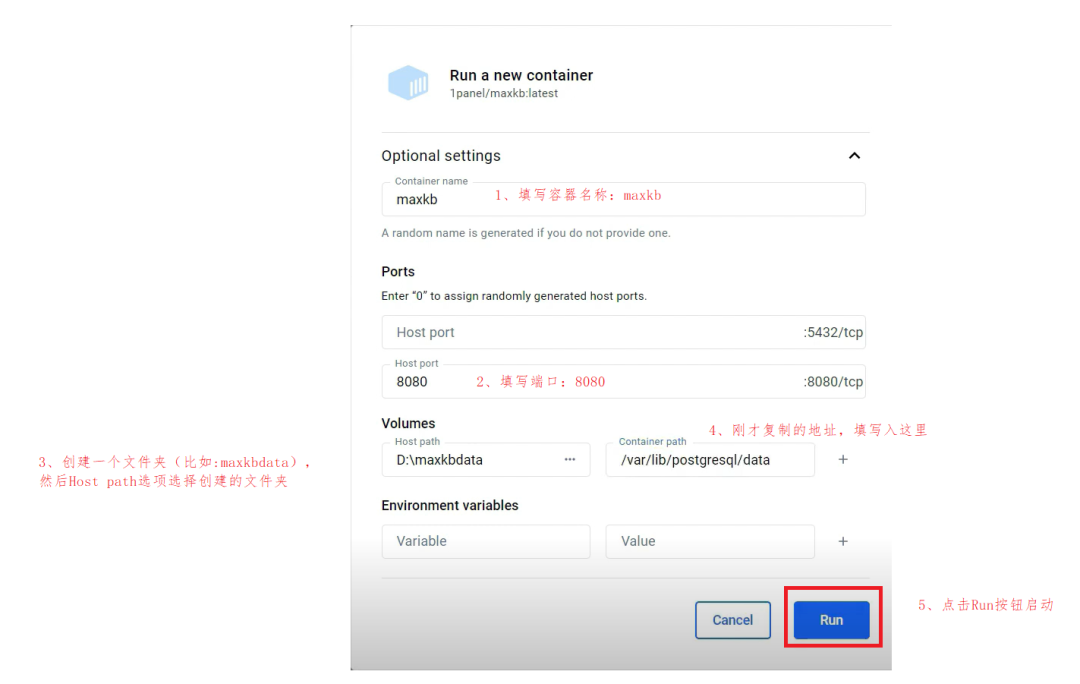Click the Host port field for 5432/tcp

click(623, 332)
